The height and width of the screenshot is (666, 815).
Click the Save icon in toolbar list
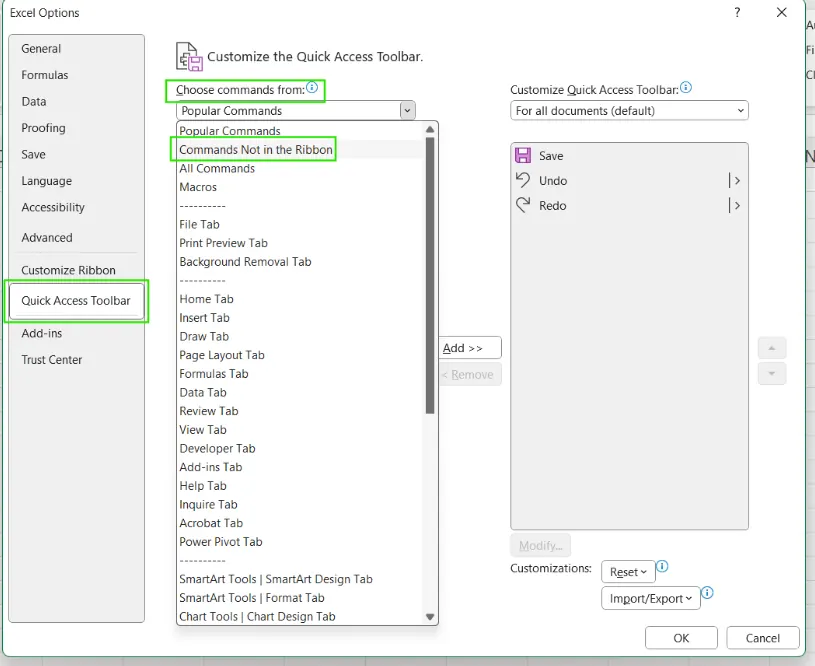point(522,155)
